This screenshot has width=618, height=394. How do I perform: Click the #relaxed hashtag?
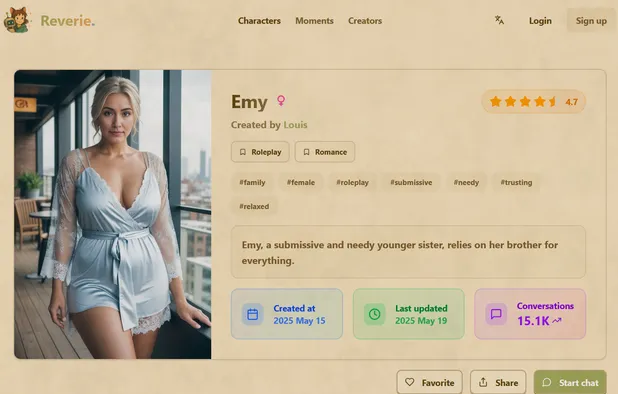pos(254,206)
